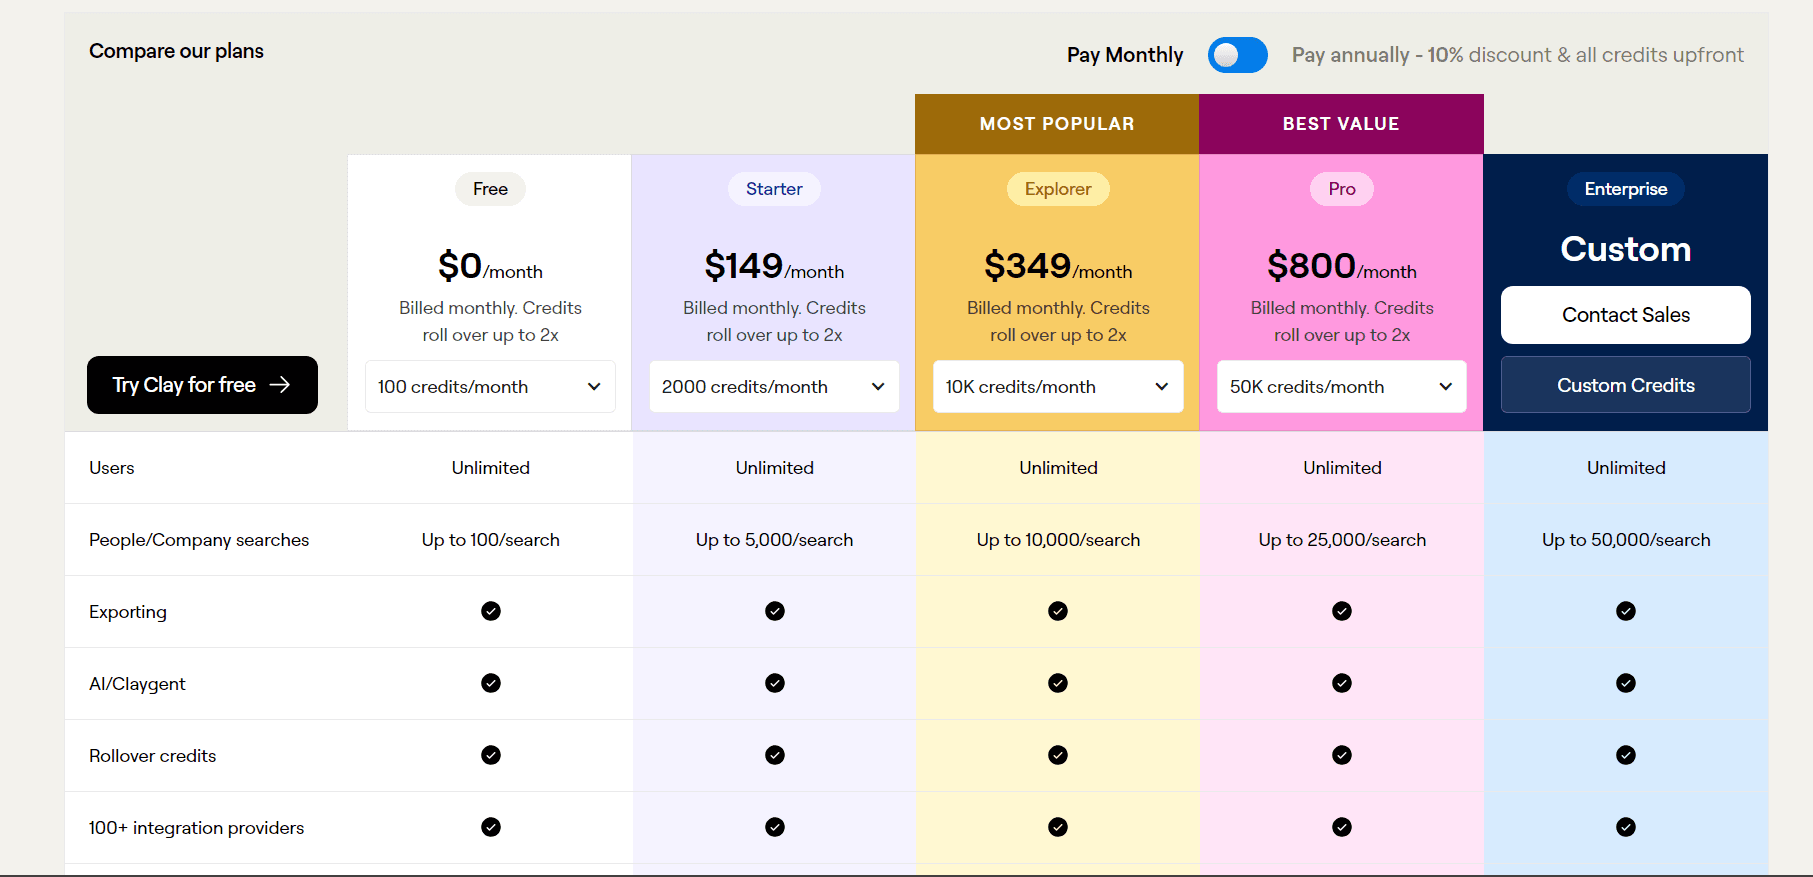Screen dimensions: 1813x877
Task: Click the AI/Claygent row label
Action: 137,684
